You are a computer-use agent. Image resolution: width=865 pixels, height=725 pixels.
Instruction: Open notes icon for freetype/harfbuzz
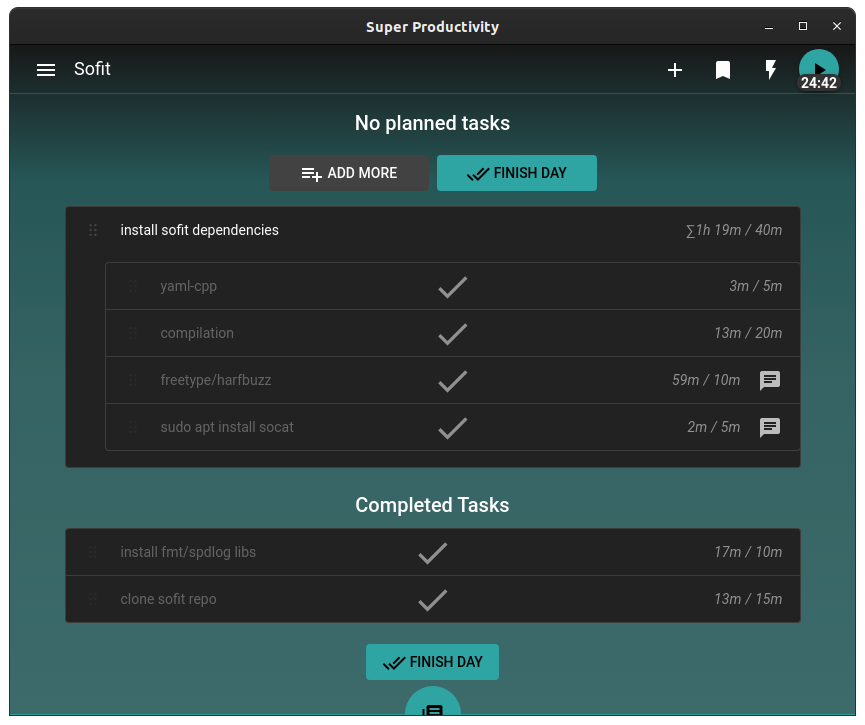tap(770, 380)
